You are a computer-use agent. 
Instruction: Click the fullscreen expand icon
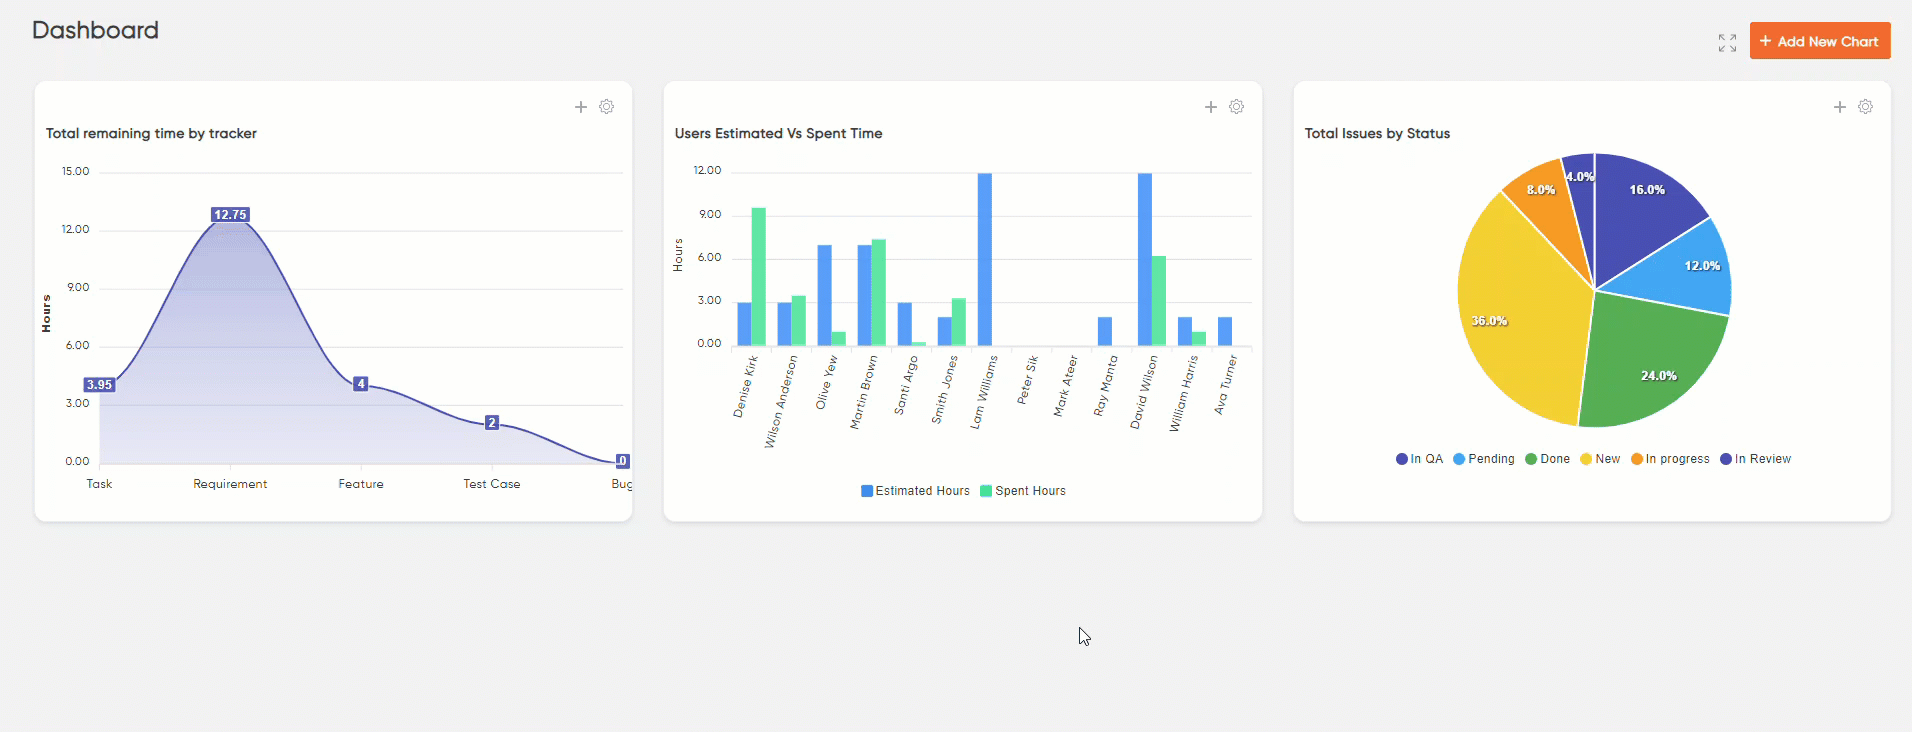1727,43
